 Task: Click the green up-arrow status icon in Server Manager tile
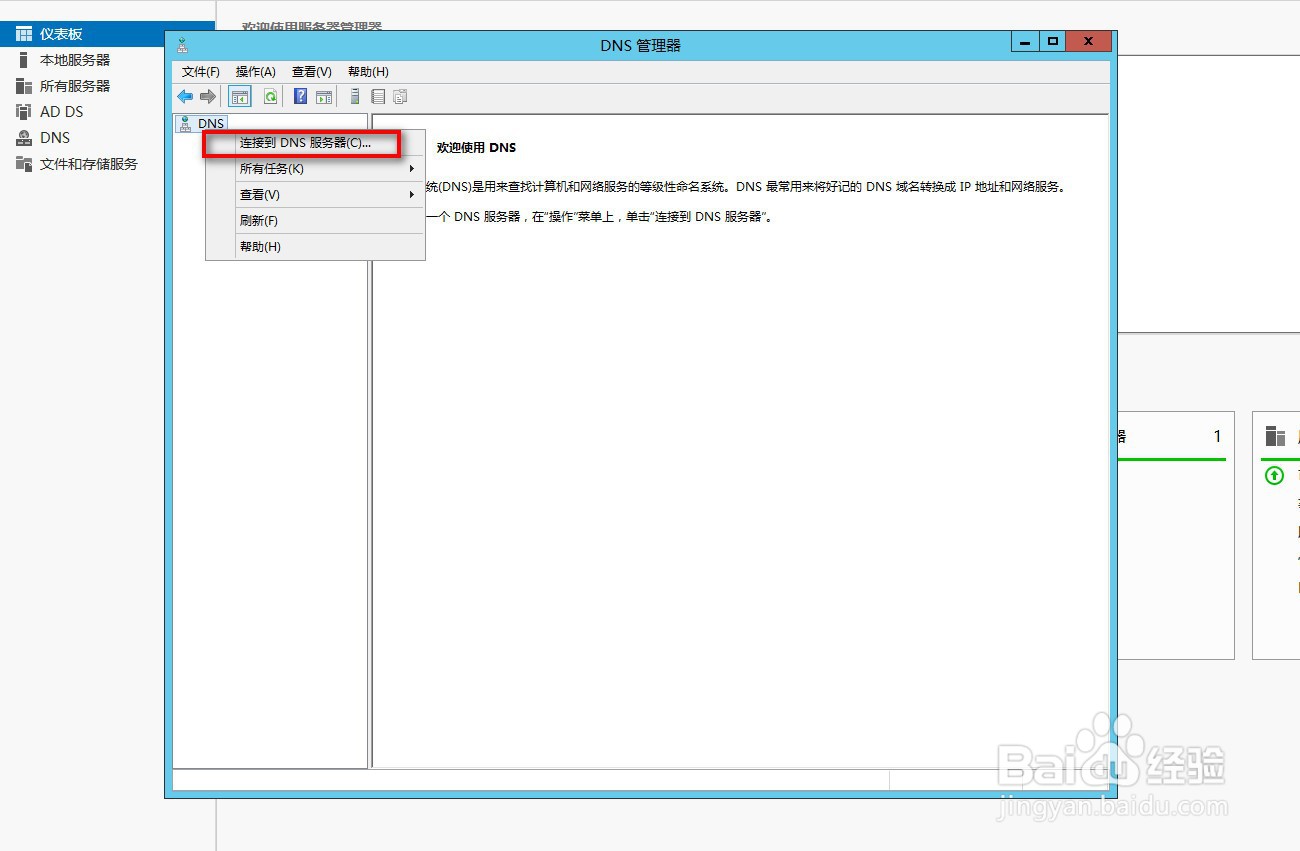(1274, 476)
